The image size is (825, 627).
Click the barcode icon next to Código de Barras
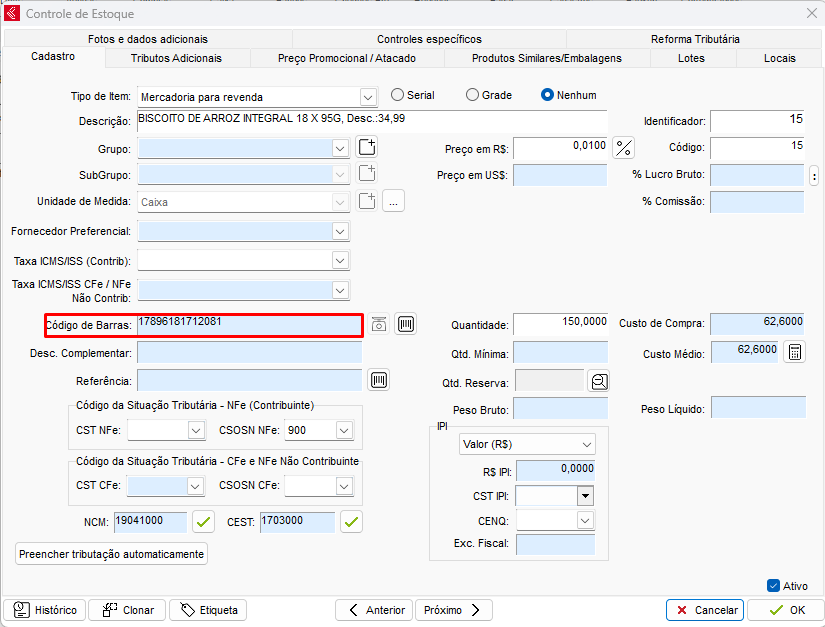(x=405, y=324)
